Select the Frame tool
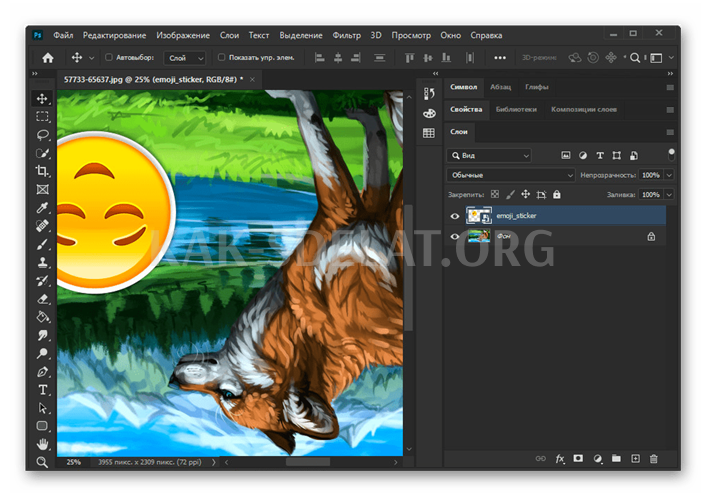 coord(42,189)
